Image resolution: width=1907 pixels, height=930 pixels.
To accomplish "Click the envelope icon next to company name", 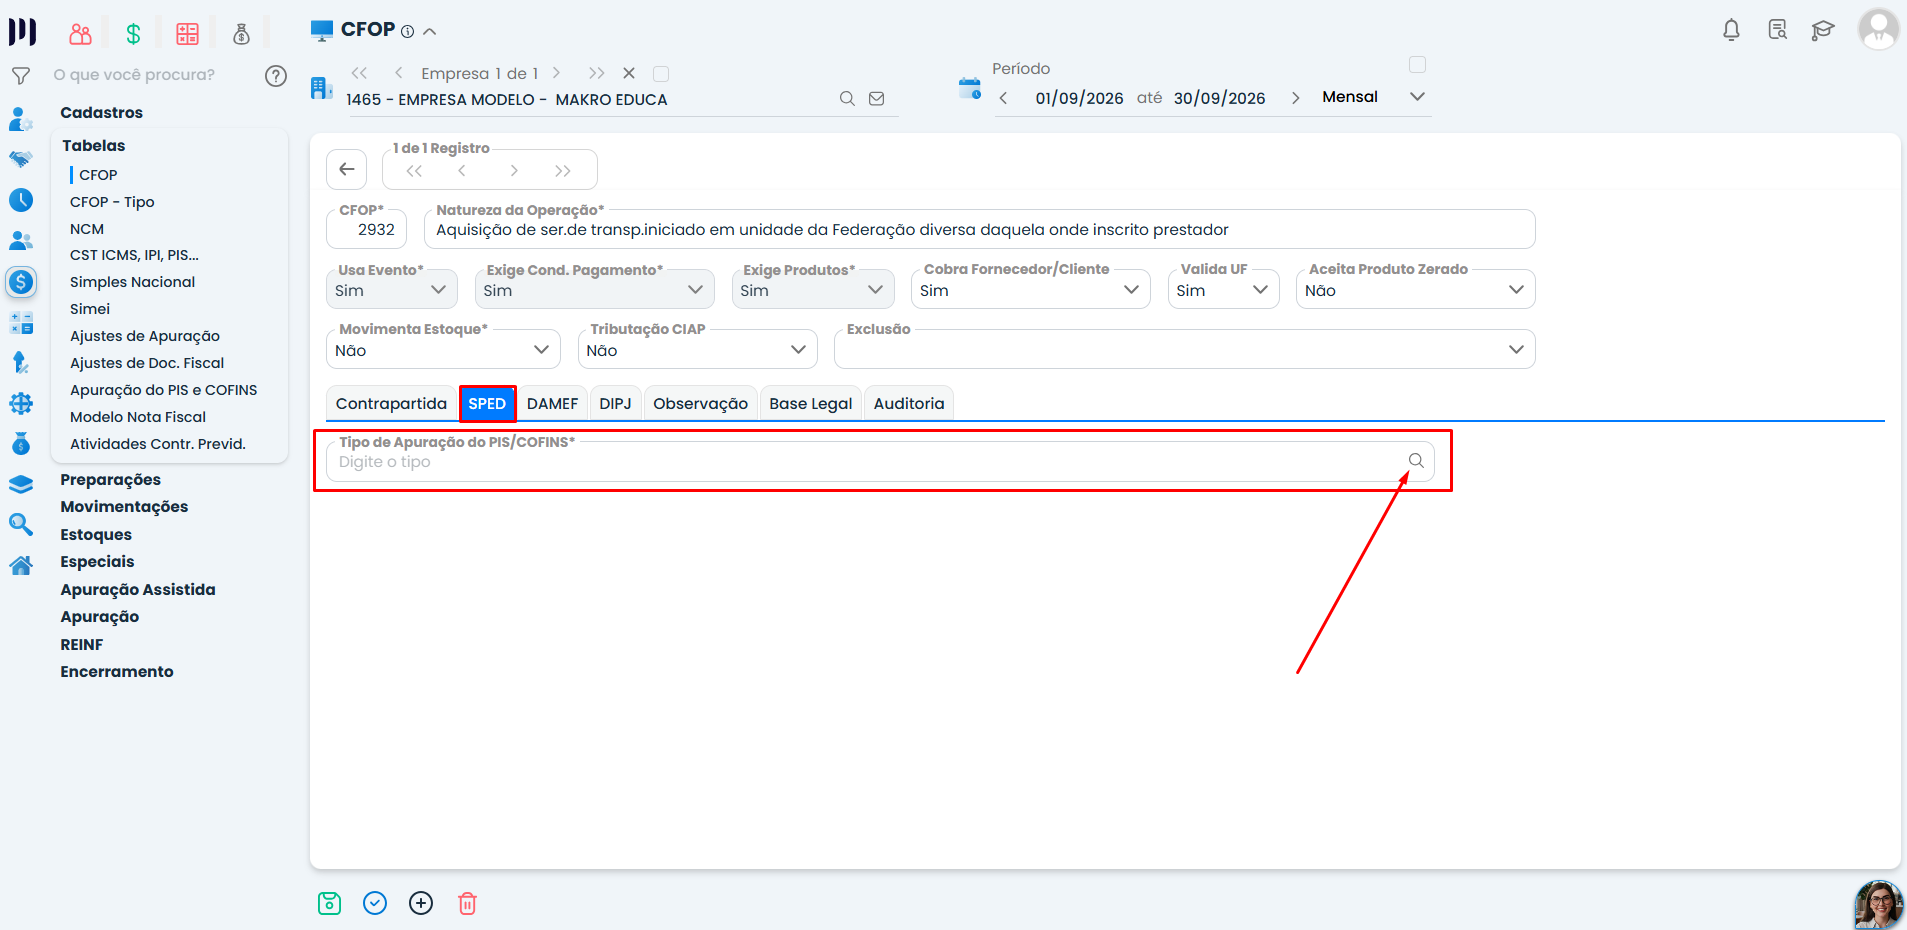I will click(877, 98).
